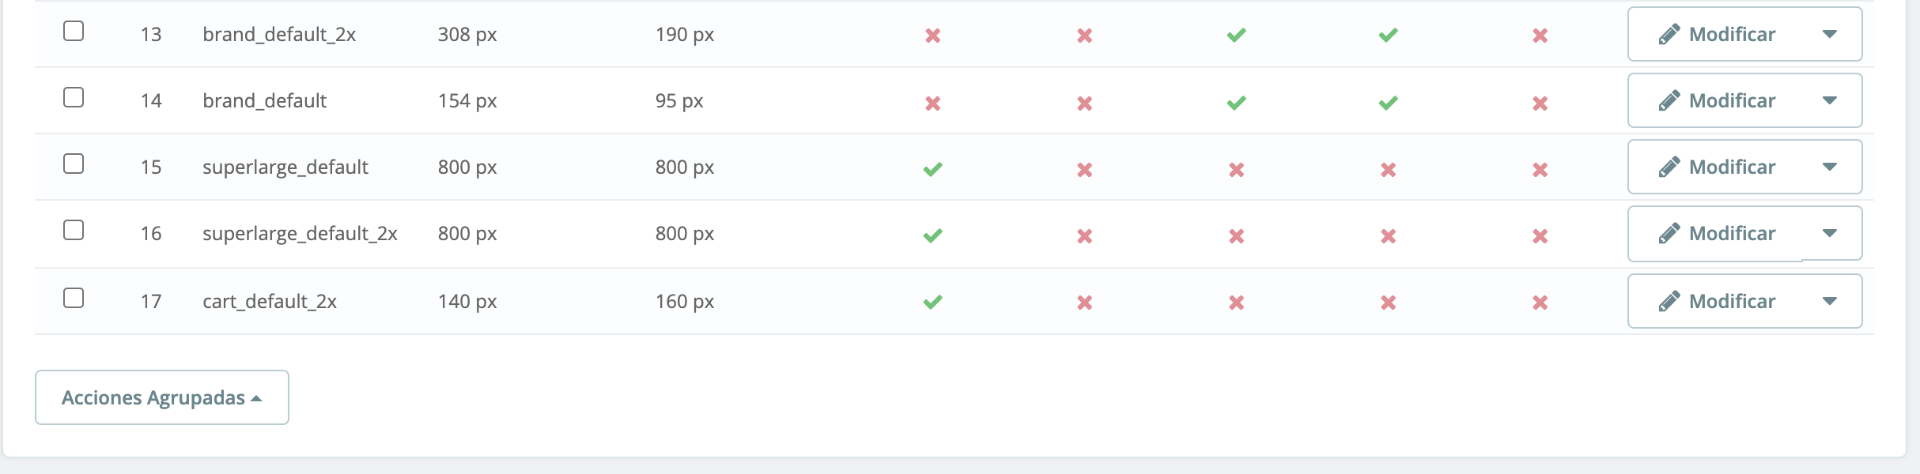Click first red cross in brand_default_2x row
Viewport: 1920px width, 474px height.
click(932, 36)
